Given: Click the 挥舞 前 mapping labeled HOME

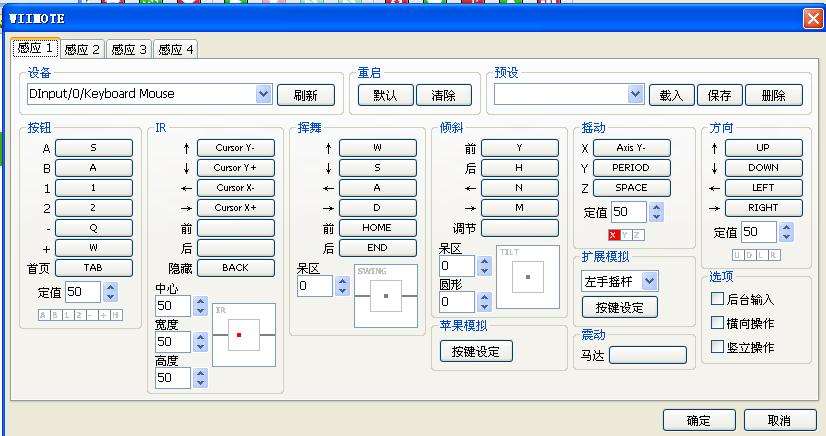Looking at the screenshot, I should point(377,228).
